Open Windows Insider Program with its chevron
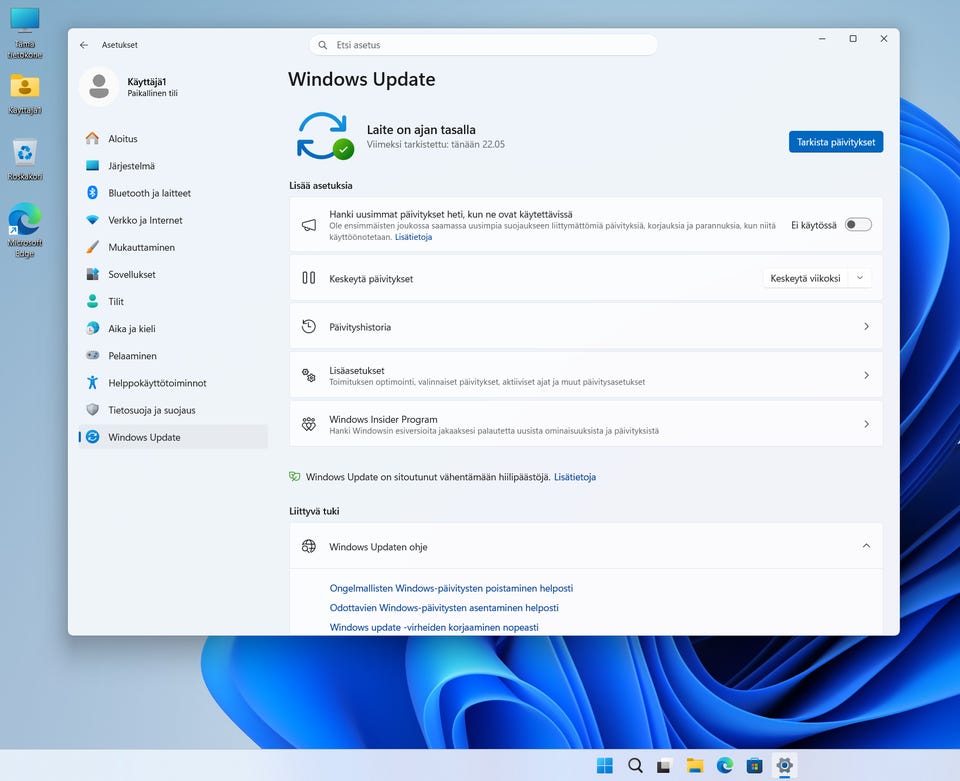The height and width of the screenshot is (781, 960). click(x=866, y=424)
